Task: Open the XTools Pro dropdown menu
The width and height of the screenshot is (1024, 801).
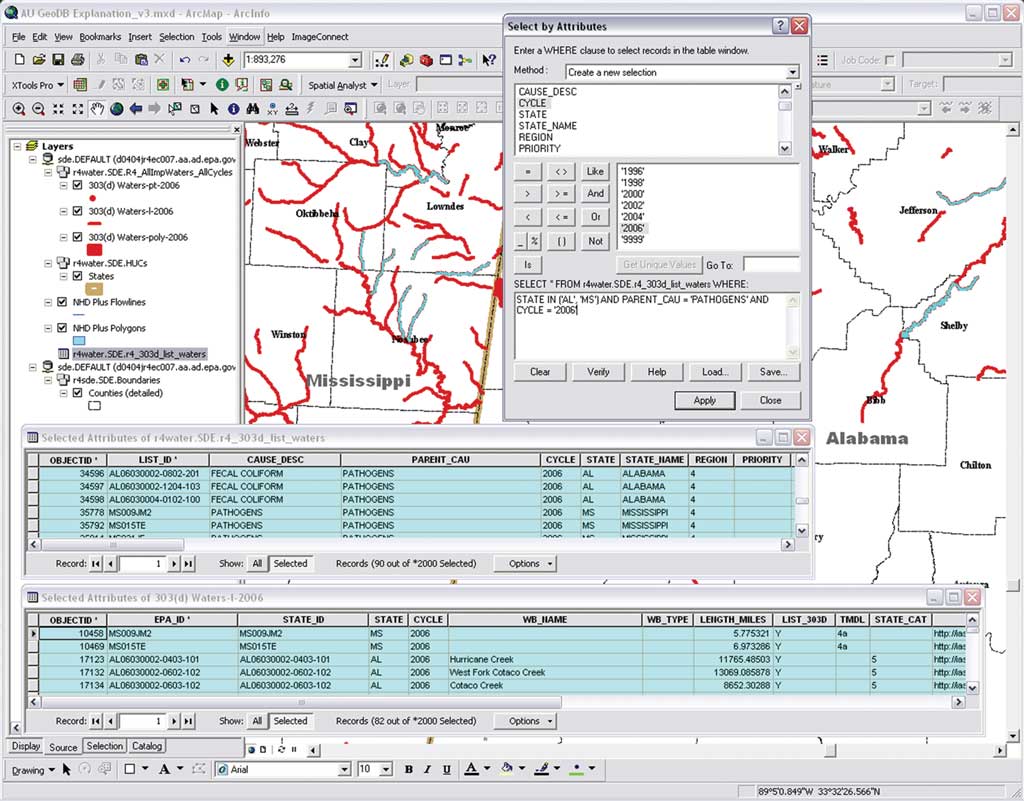Action: (38, 85)
